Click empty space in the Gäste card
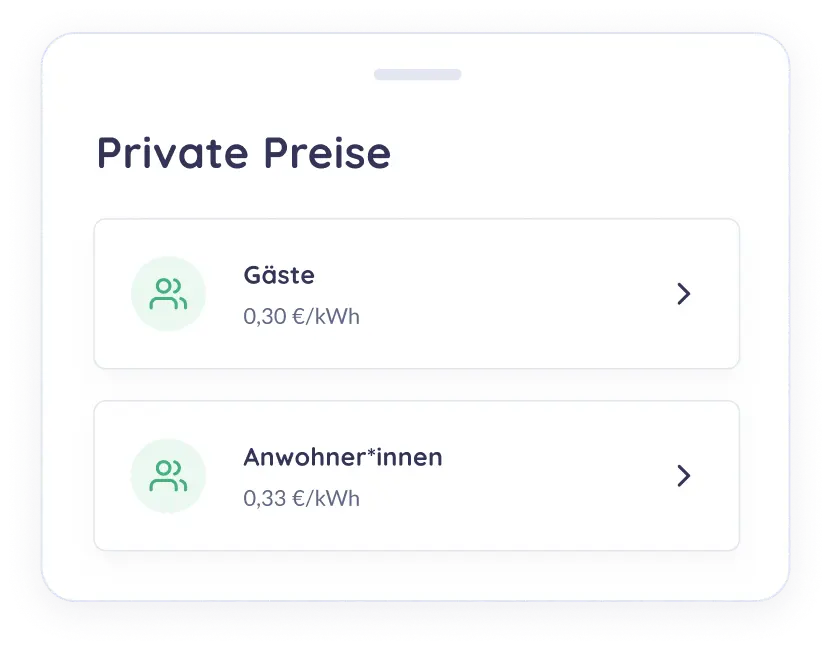 click(520, 294)
